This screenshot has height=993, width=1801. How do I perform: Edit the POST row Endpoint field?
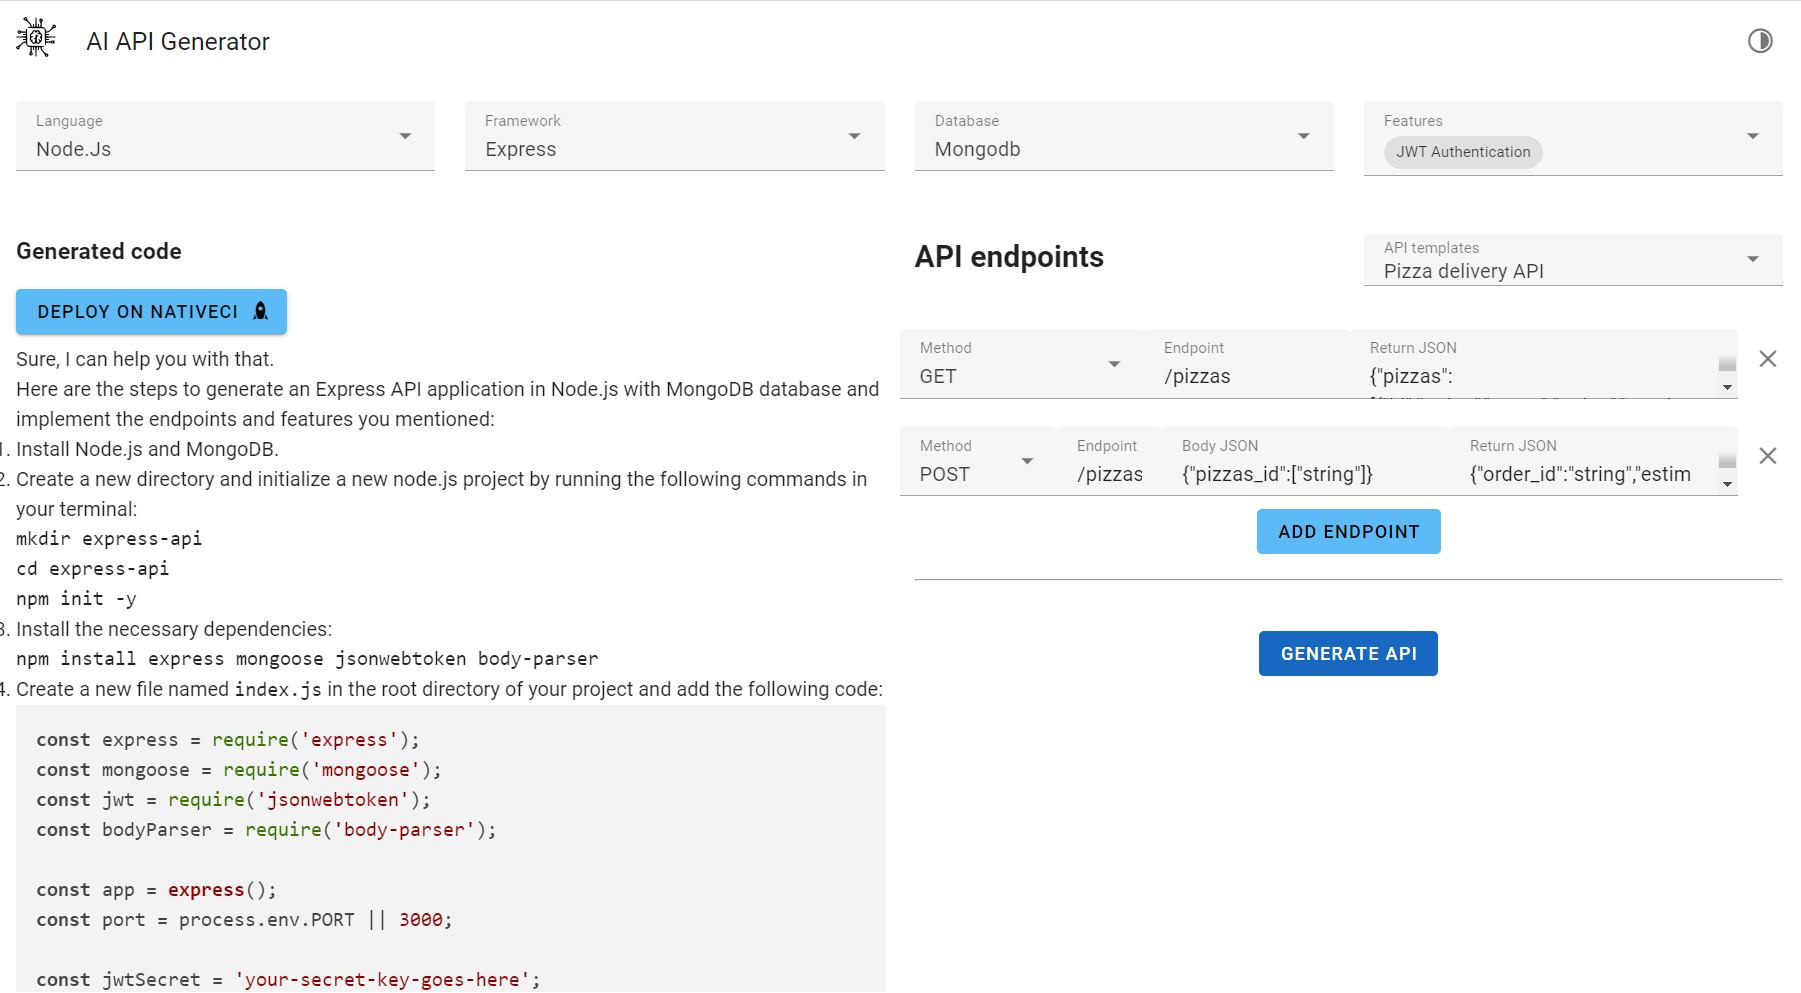(x=1109, y=461)
